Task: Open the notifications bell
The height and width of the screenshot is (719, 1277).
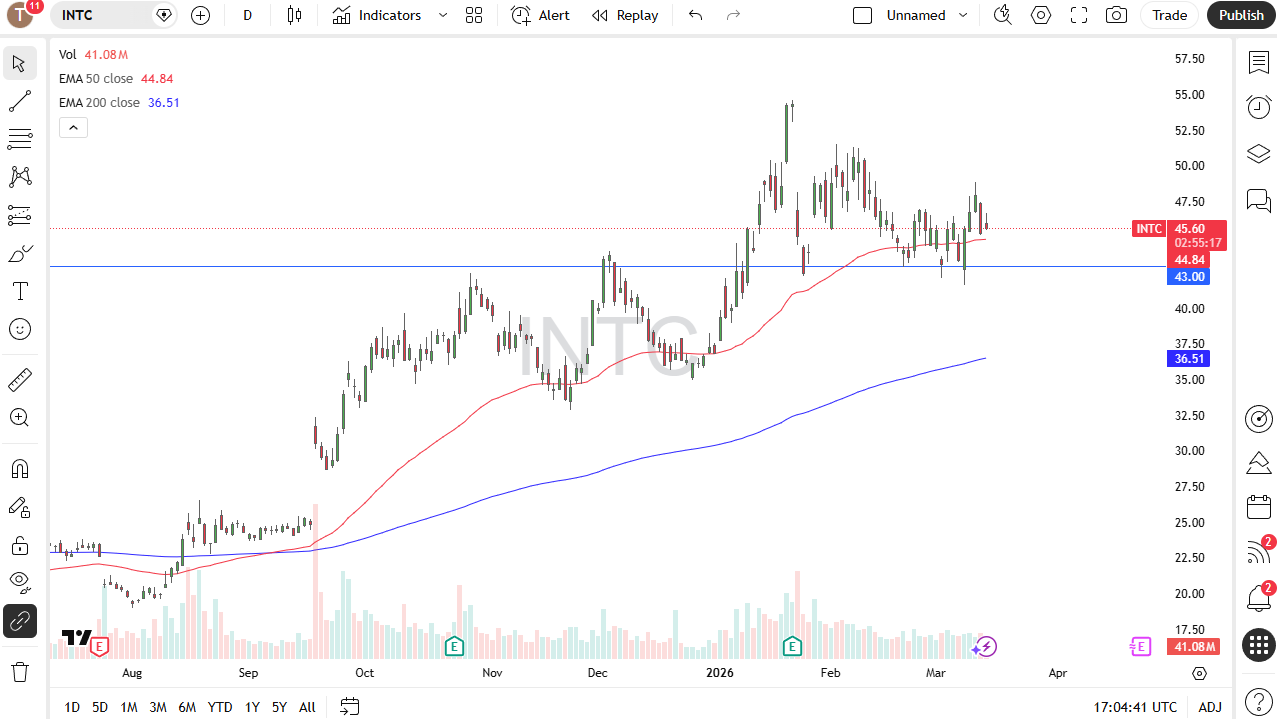Action: [1258, 598]
